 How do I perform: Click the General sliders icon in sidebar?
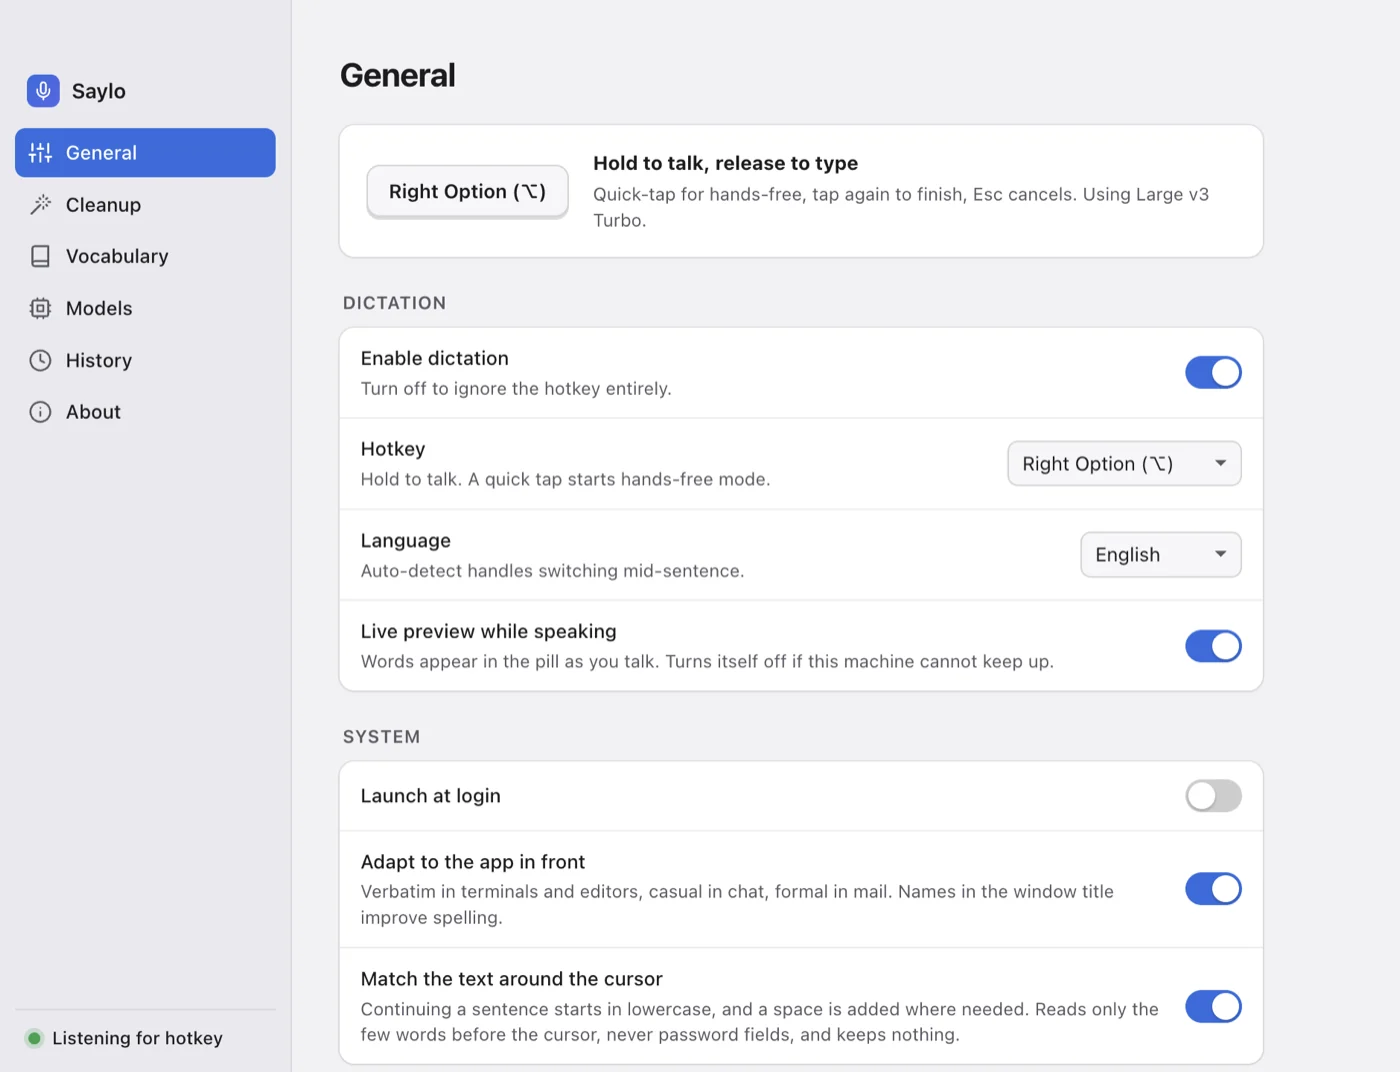point(40,153)
